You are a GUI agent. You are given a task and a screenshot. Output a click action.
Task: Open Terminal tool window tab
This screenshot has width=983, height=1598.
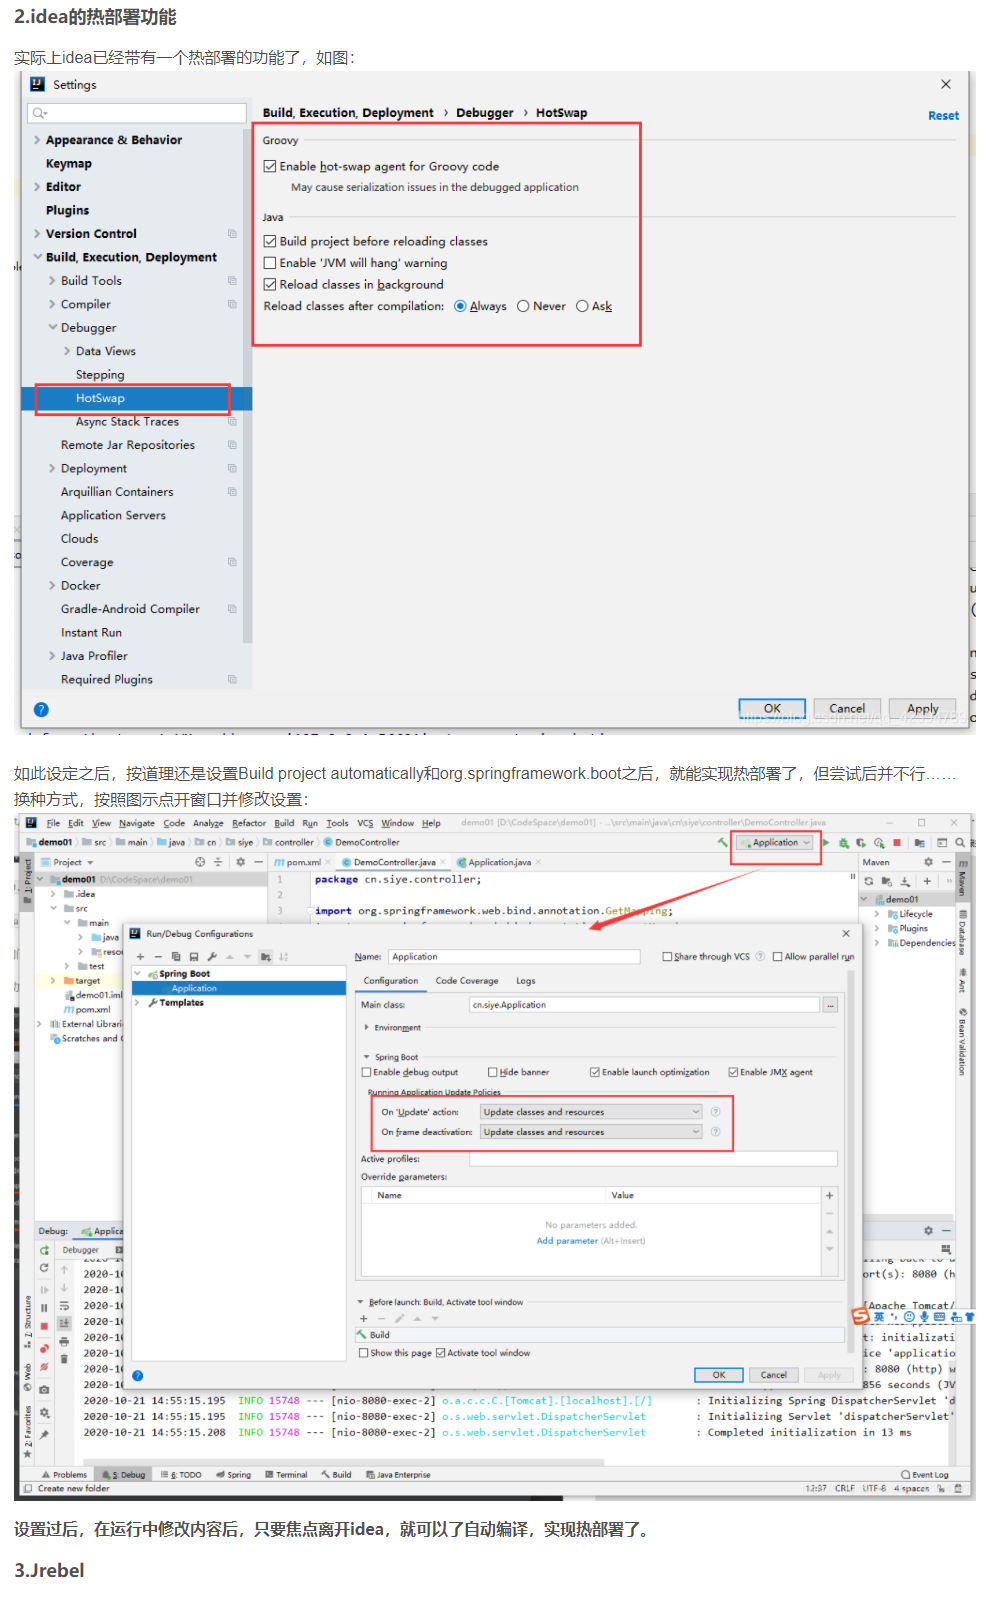[x=286, y=1475]
